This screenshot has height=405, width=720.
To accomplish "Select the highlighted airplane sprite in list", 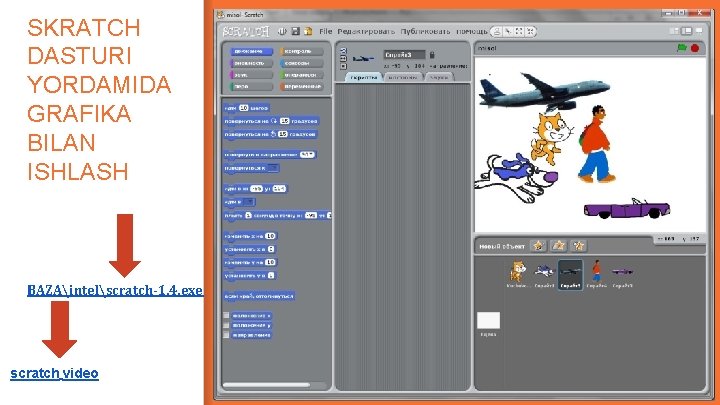I will tap(570, 275).
